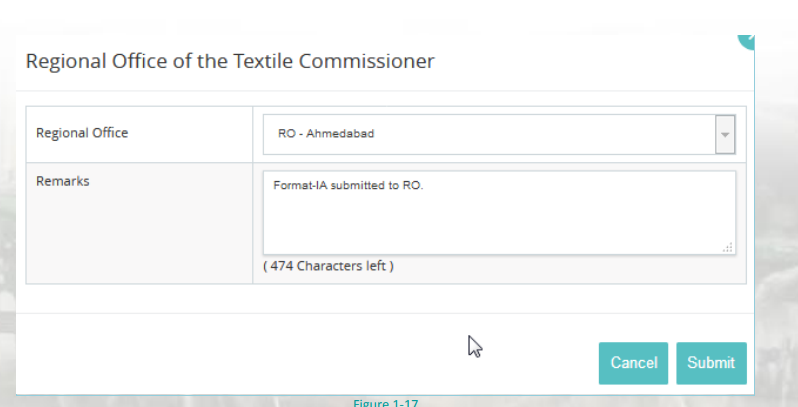Click the word "Ahmedabad" in the dropdown

coord(341,134)
